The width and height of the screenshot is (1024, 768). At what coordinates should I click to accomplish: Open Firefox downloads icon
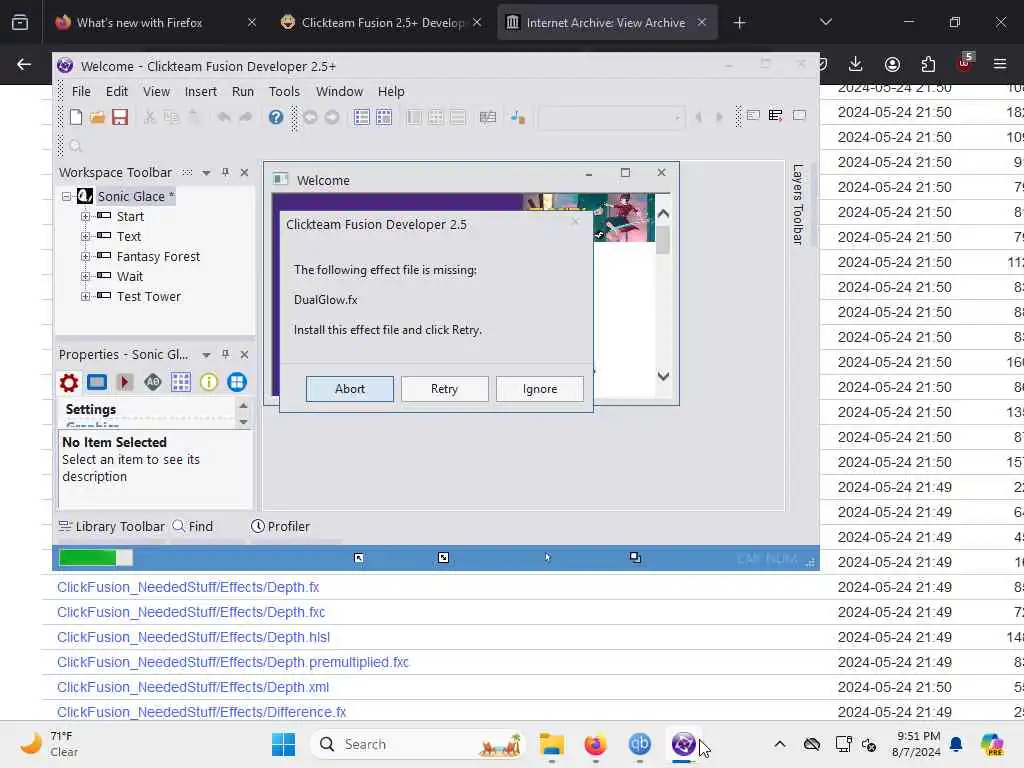tap(856, 64)
